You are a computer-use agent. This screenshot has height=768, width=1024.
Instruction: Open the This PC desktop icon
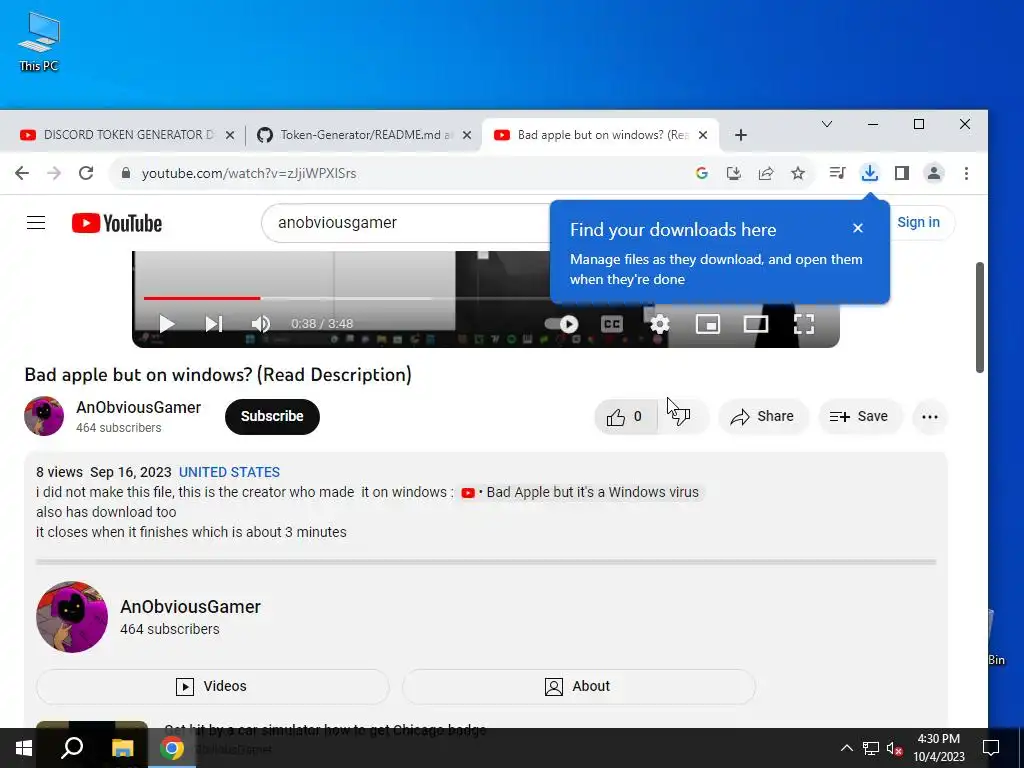(x=39, y=41)
